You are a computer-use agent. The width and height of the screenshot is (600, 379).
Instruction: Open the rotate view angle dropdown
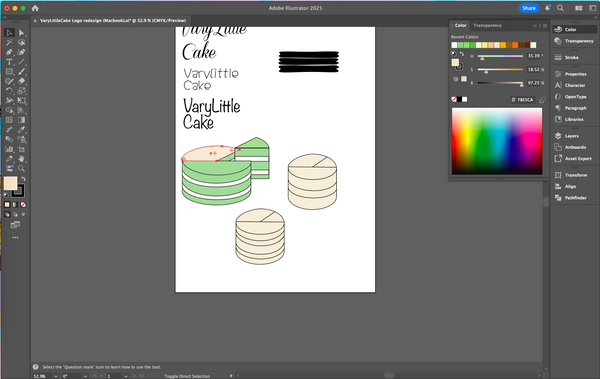pos(85,376)
